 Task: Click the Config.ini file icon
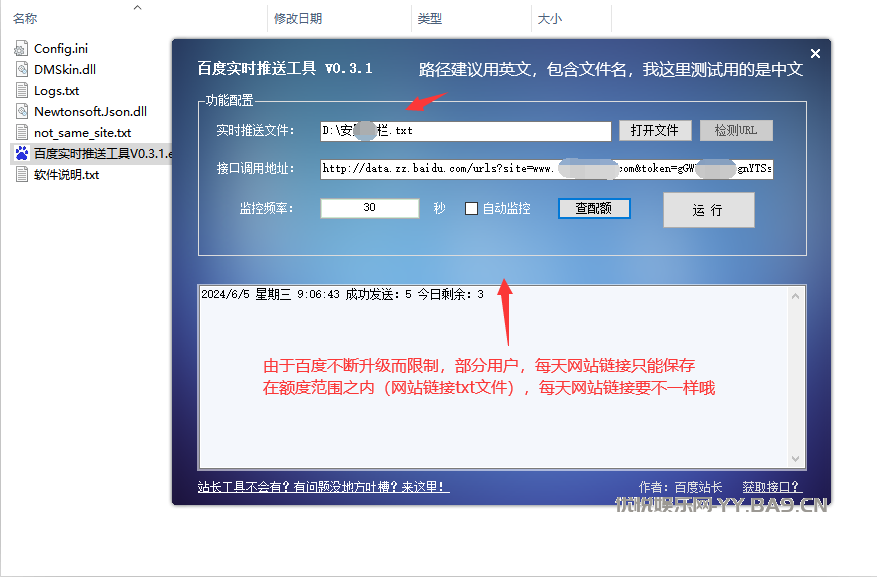pyautogui.click(x=22, y=48)
